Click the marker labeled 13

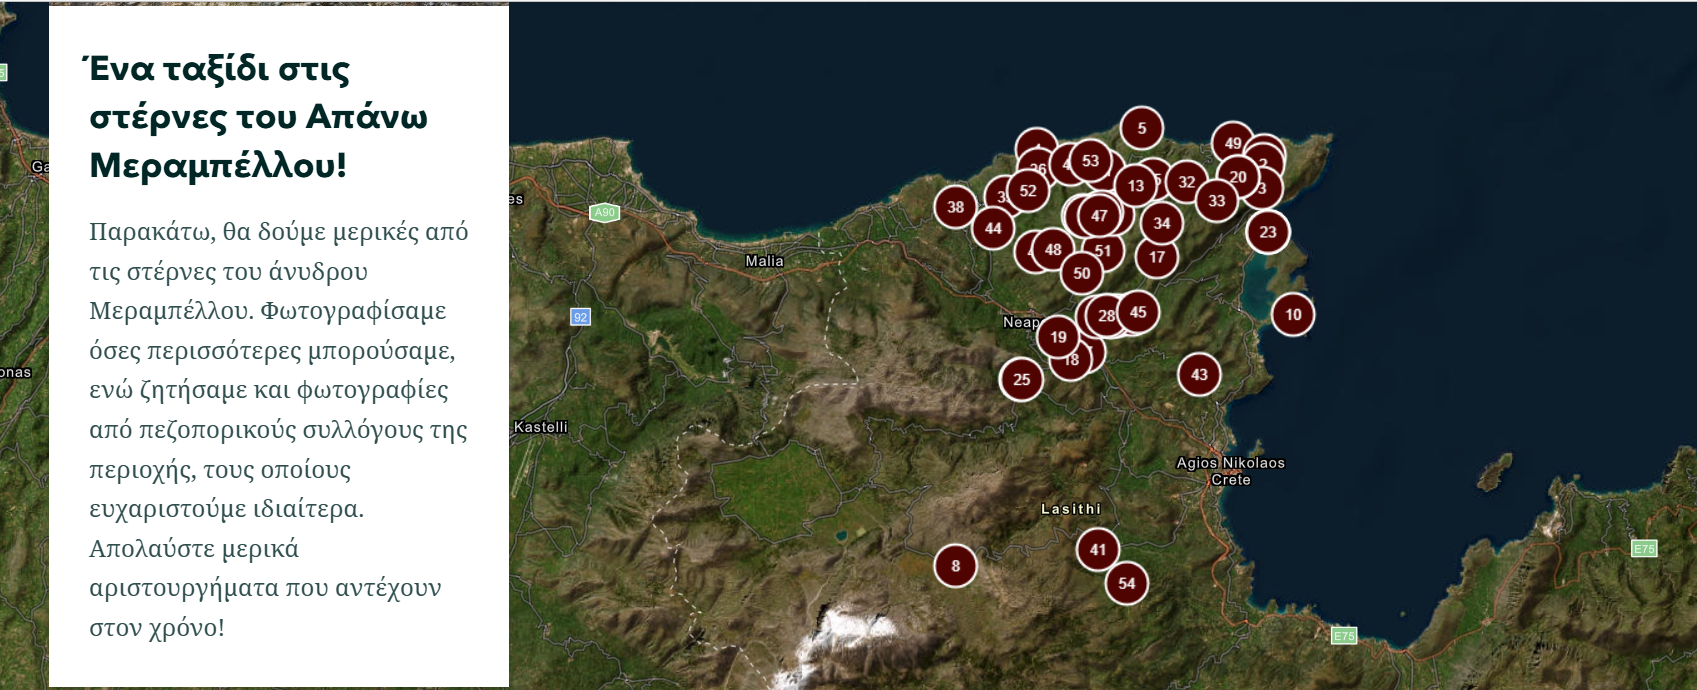coord(1135,186)
